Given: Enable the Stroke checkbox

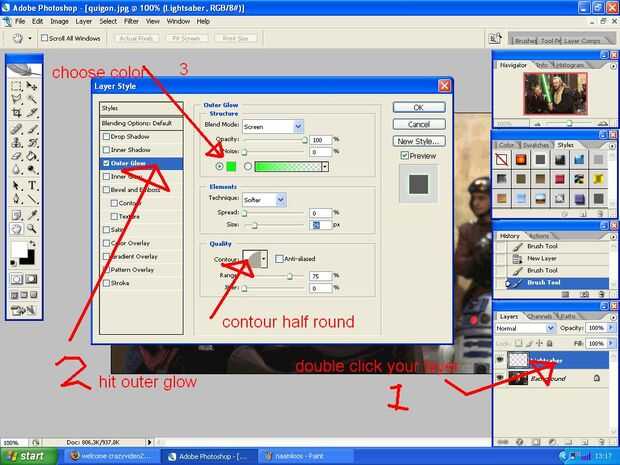Looking at the screenshot, I should click(106, 283).
